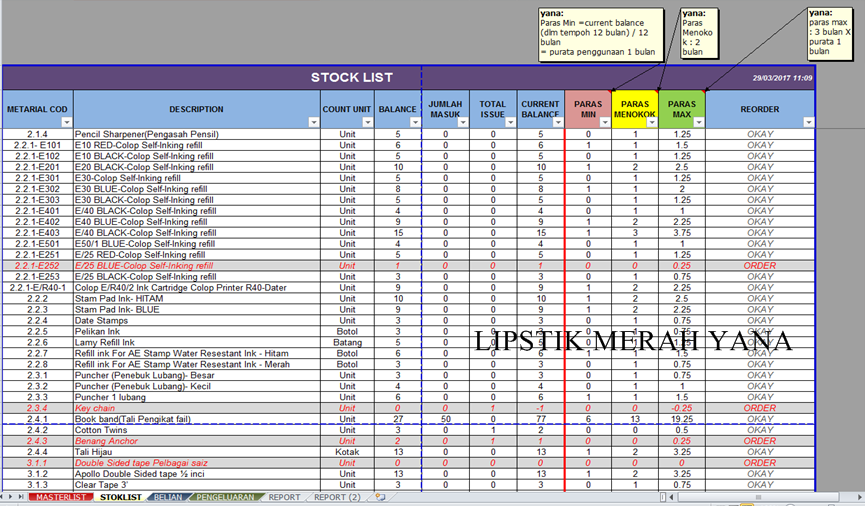
Task: Open the COUNT UNIT filter dropdown
Action: pos(367,122)
